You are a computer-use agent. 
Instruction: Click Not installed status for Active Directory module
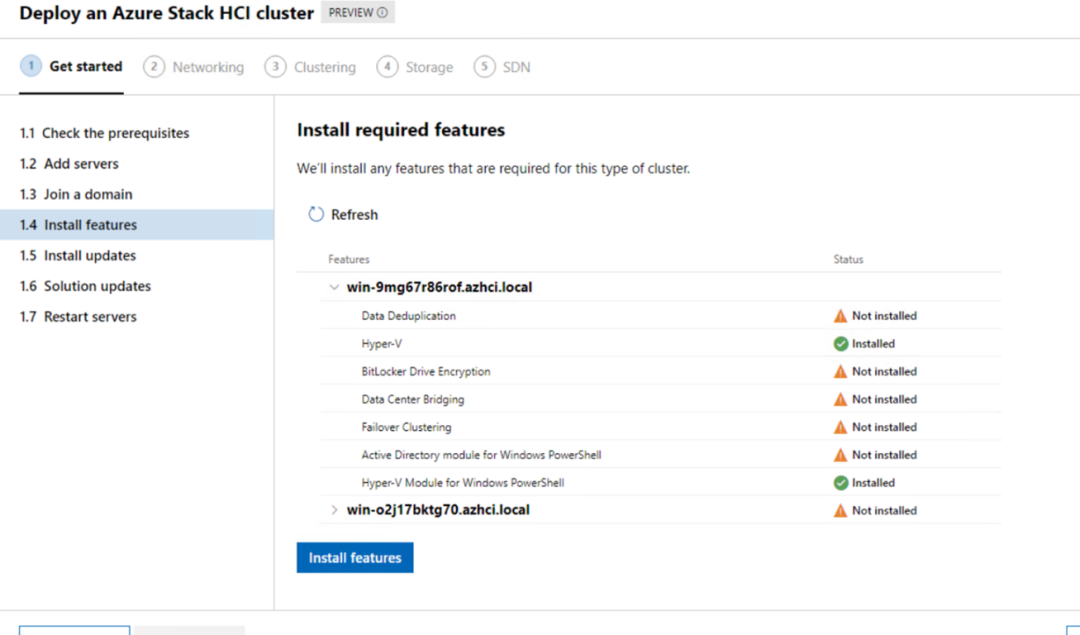click(x=884, y=455)
